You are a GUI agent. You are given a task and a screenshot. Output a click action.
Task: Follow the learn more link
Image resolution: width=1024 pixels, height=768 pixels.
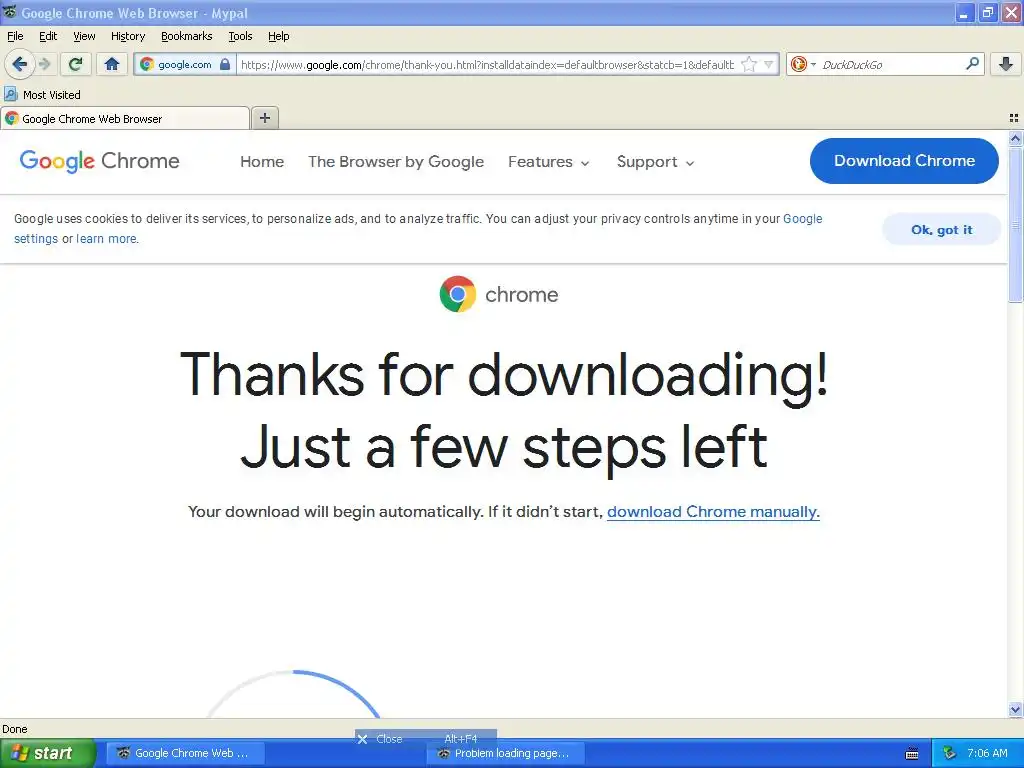(x=106, y=239)
